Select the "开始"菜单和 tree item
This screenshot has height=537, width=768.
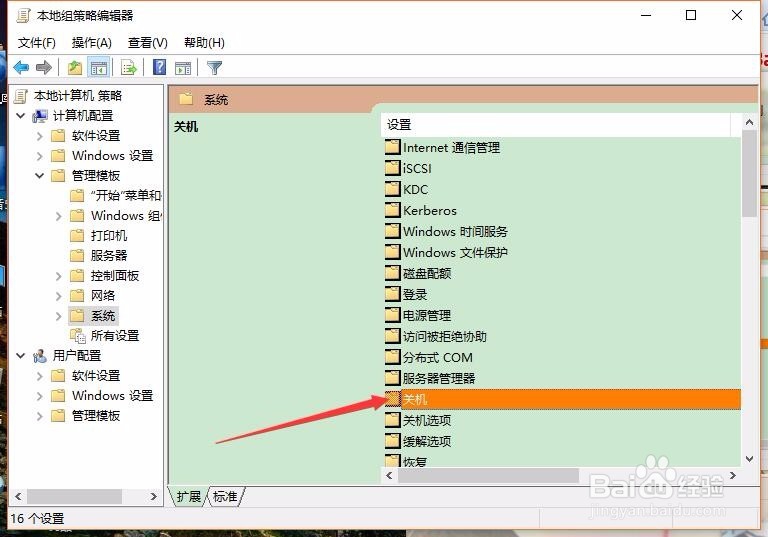[x=126, y=196]
